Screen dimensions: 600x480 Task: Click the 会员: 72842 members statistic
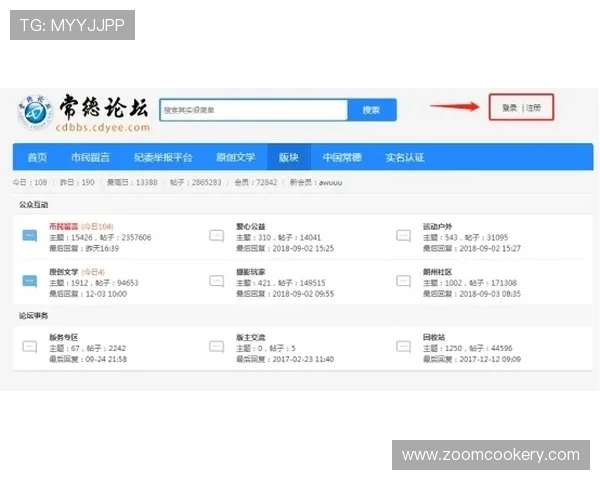256,182
